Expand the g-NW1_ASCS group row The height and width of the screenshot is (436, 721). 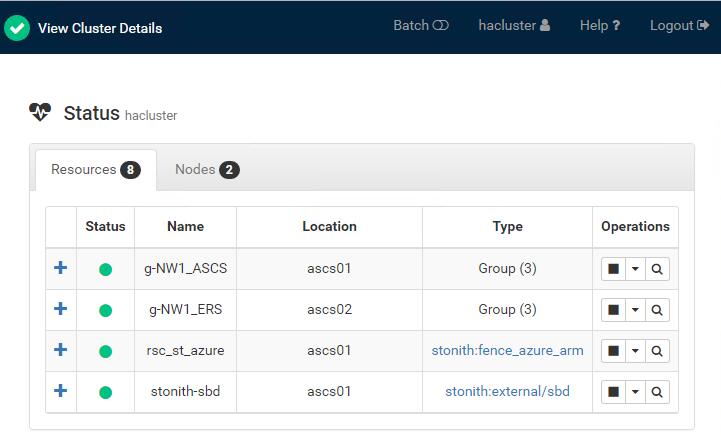click(x=60, y=268)
